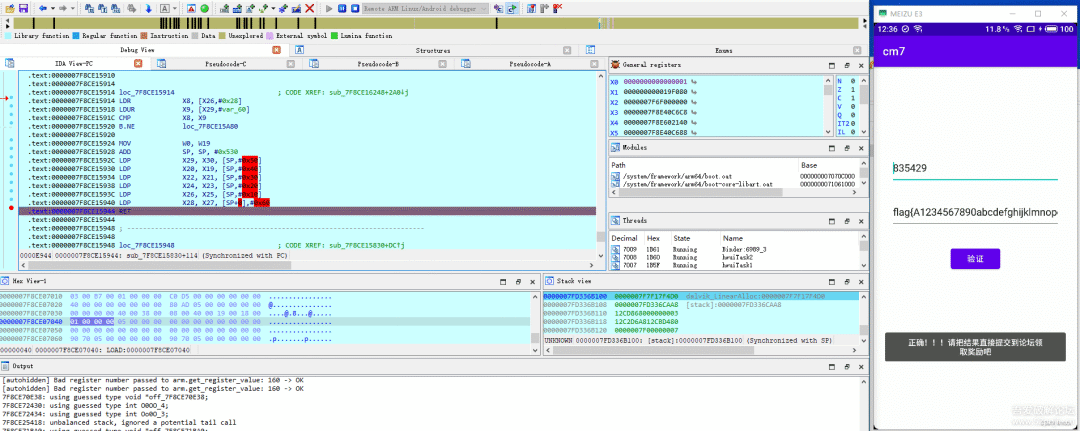Click the Path column header in Modules
This screenshot has width=1080, height=431.
pos(703,165)
